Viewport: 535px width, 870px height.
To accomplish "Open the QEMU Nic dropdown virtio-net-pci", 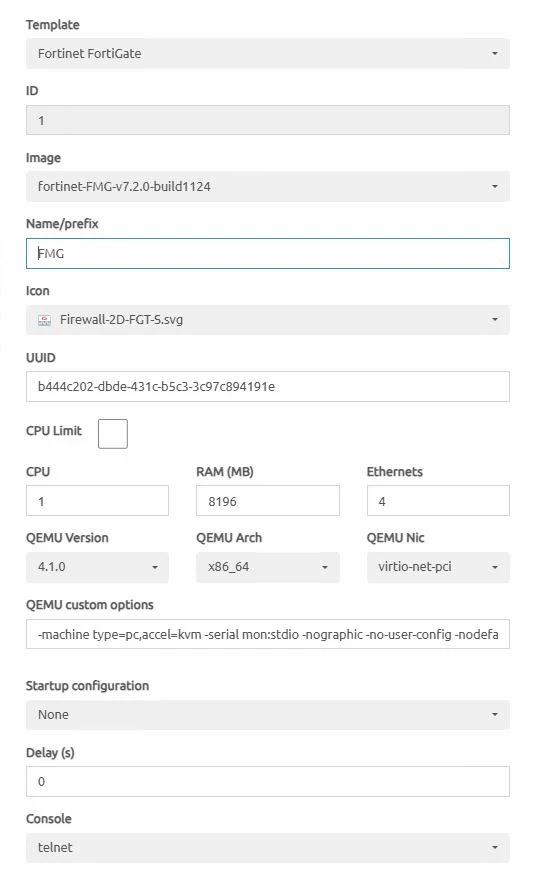I will pos(438,567).
